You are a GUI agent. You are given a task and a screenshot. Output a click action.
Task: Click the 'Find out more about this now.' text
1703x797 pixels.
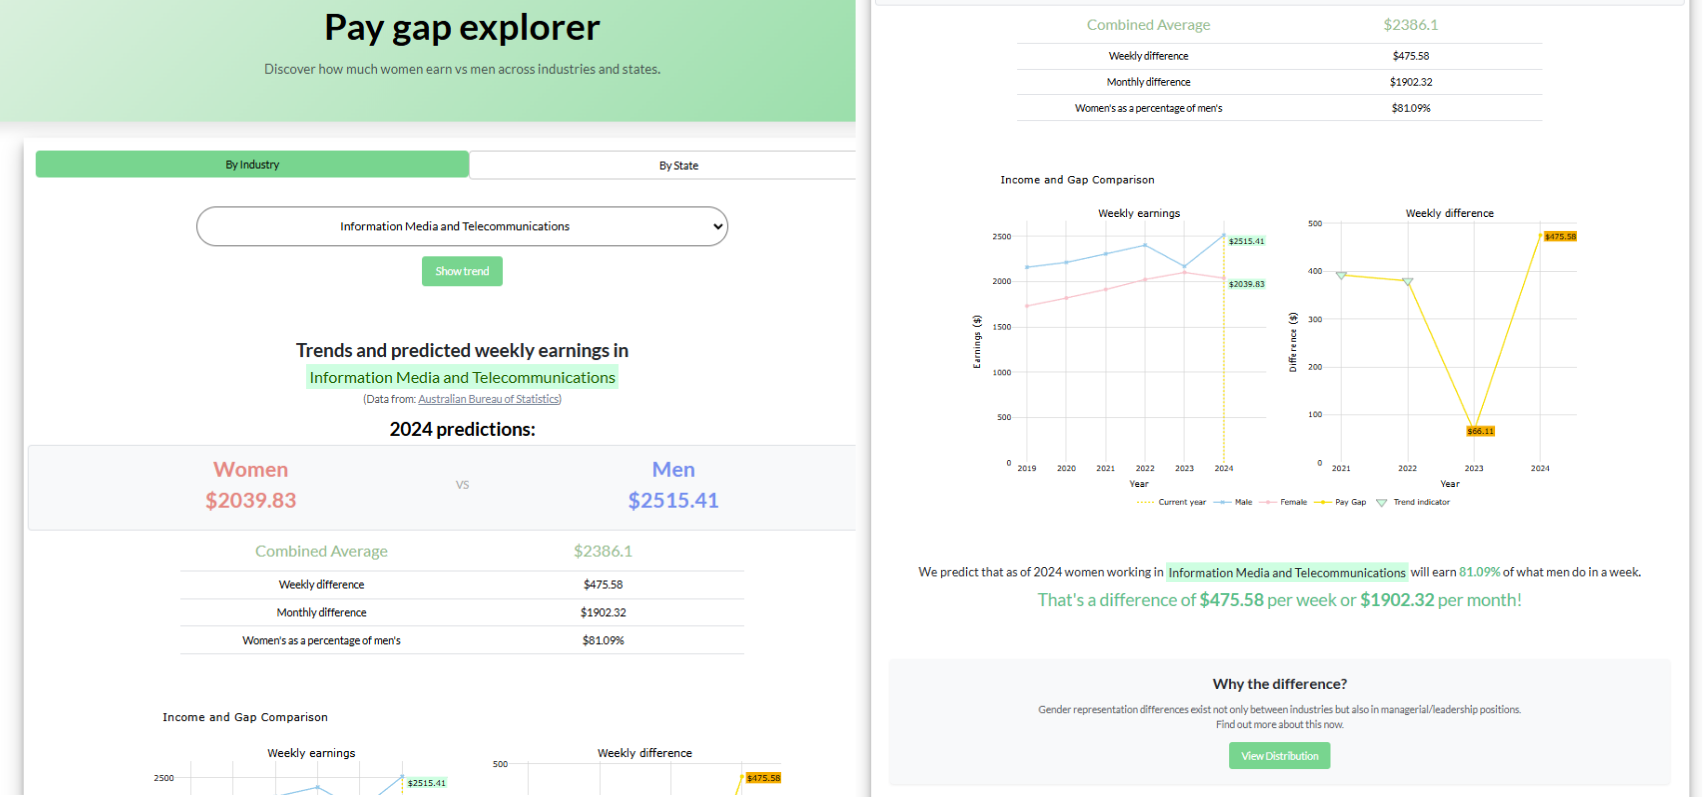point(1279,725)
